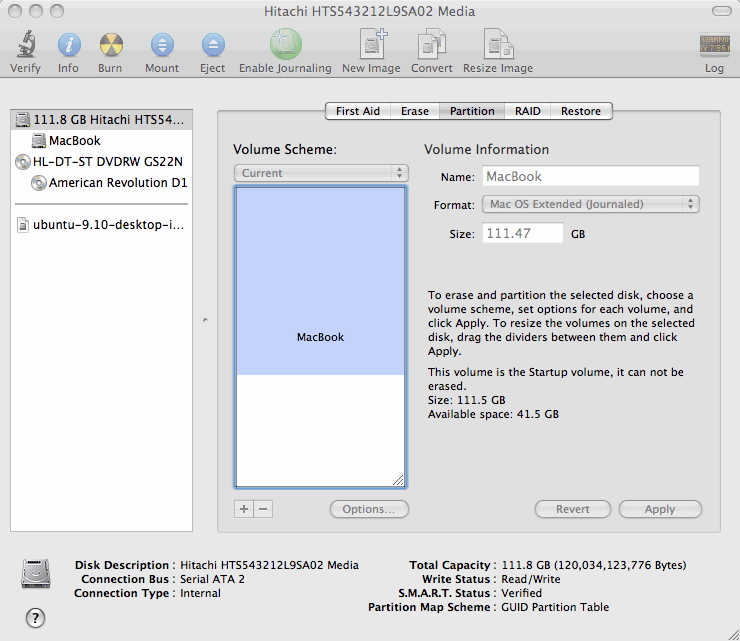Click the Options... button

point(369,509)
